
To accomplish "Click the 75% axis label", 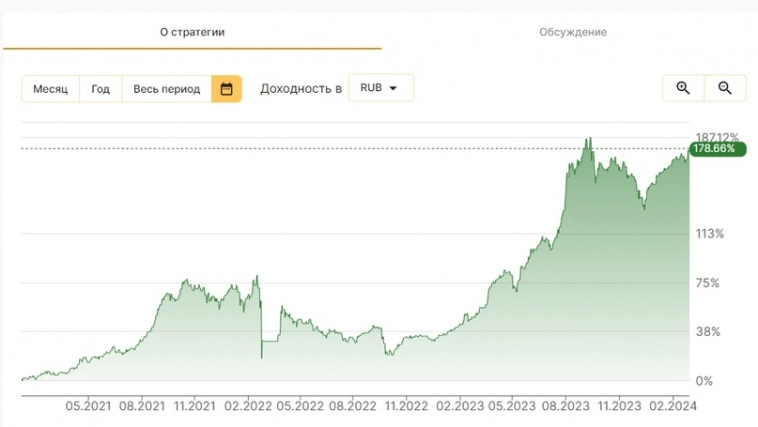I will pyautogui.click(x=708, y=283).
